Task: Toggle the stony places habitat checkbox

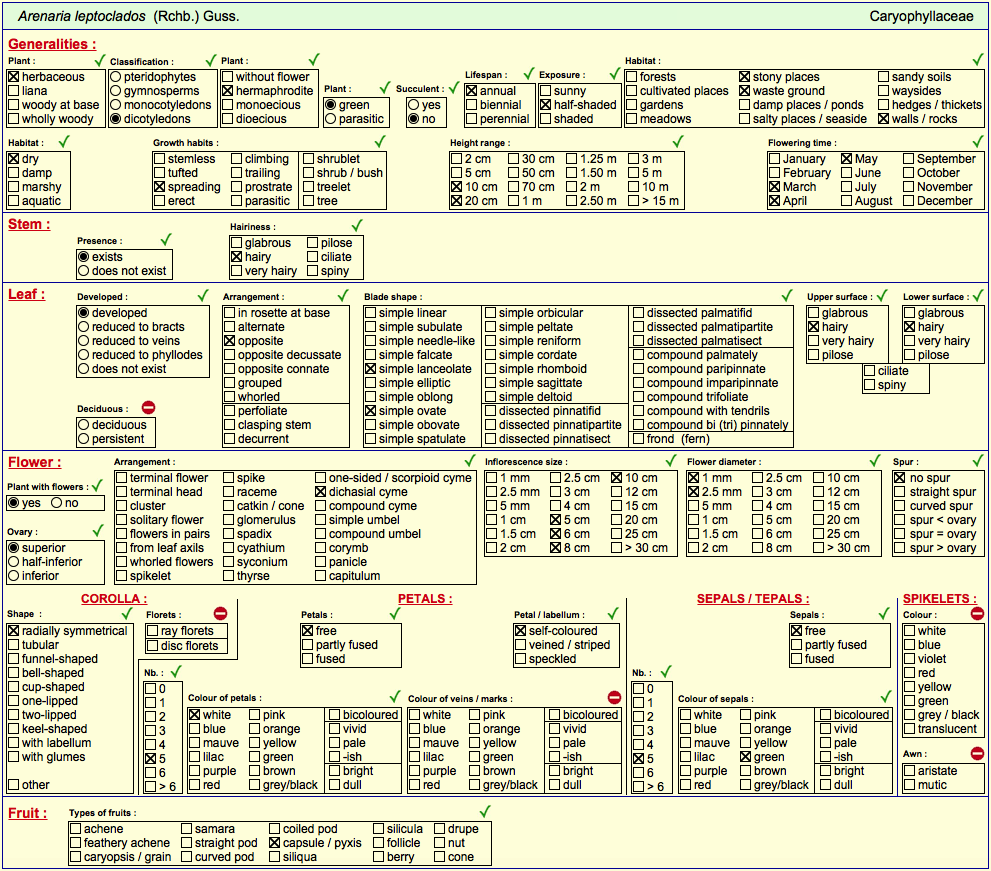Action: tap(745, 76)
